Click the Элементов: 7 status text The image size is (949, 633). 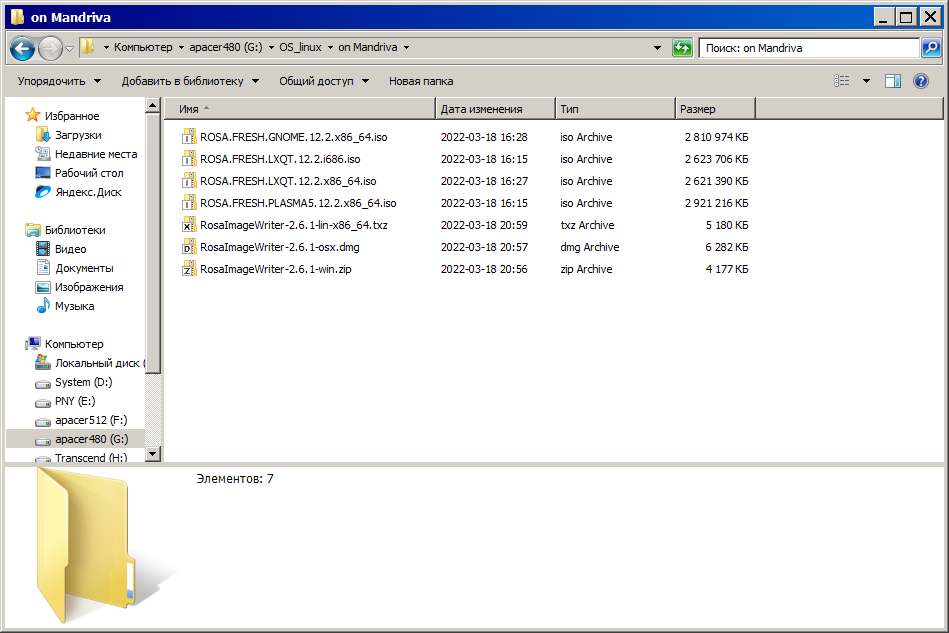235,479
